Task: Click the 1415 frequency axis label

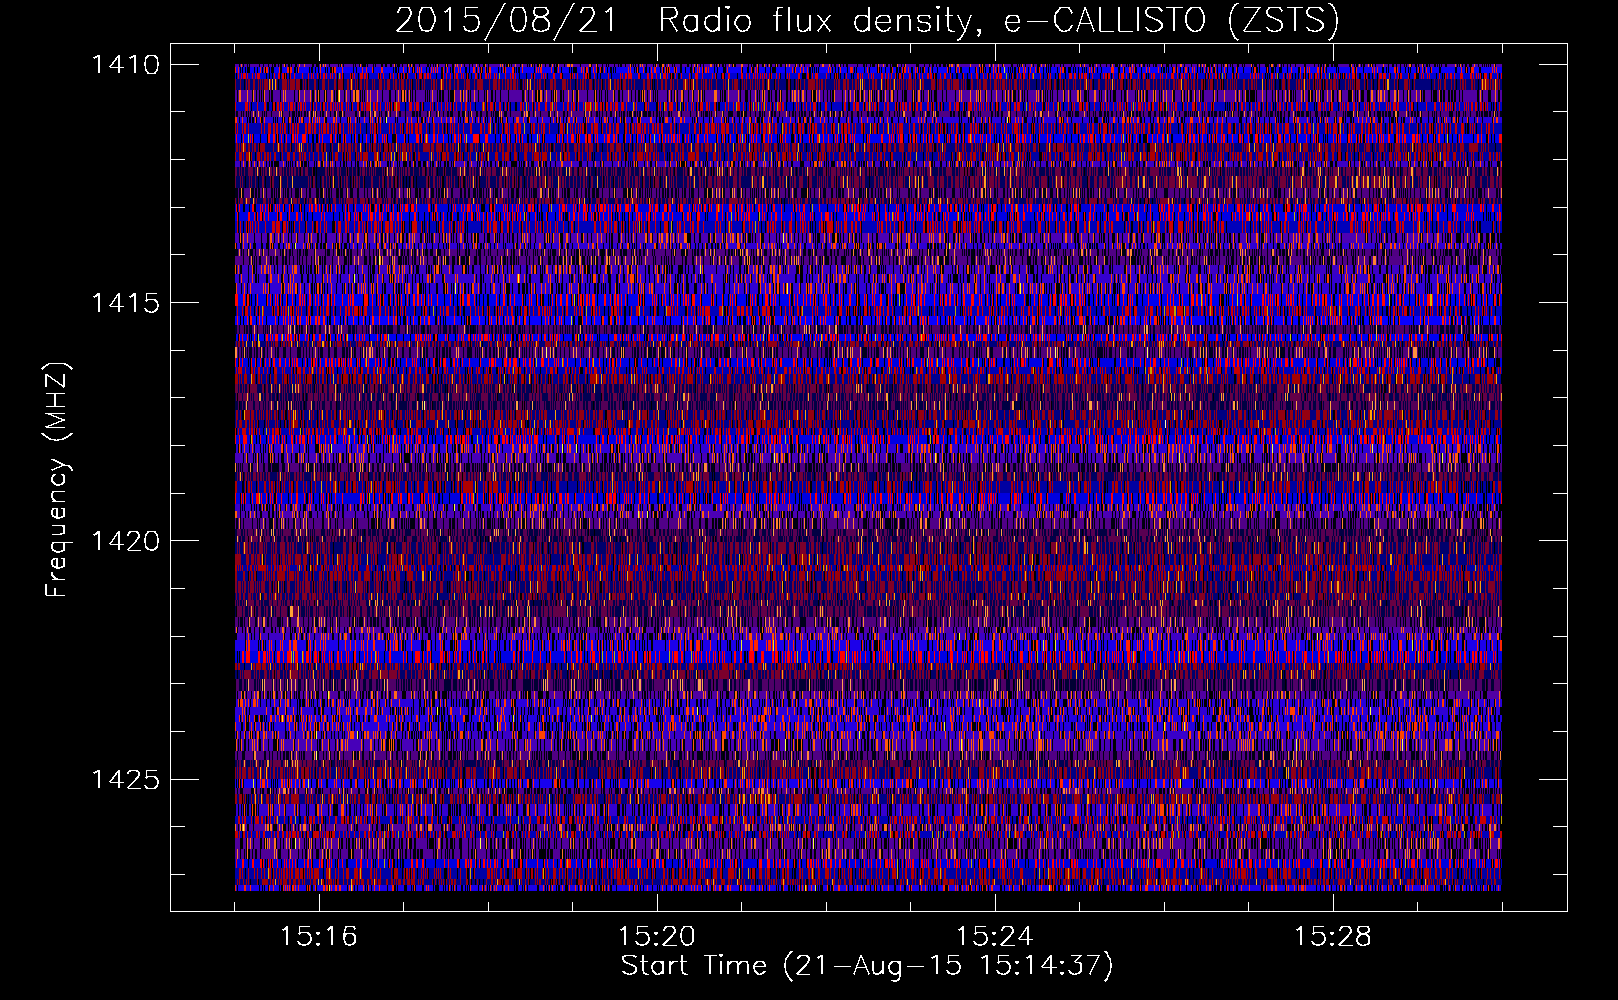Action: coord(125,303)
